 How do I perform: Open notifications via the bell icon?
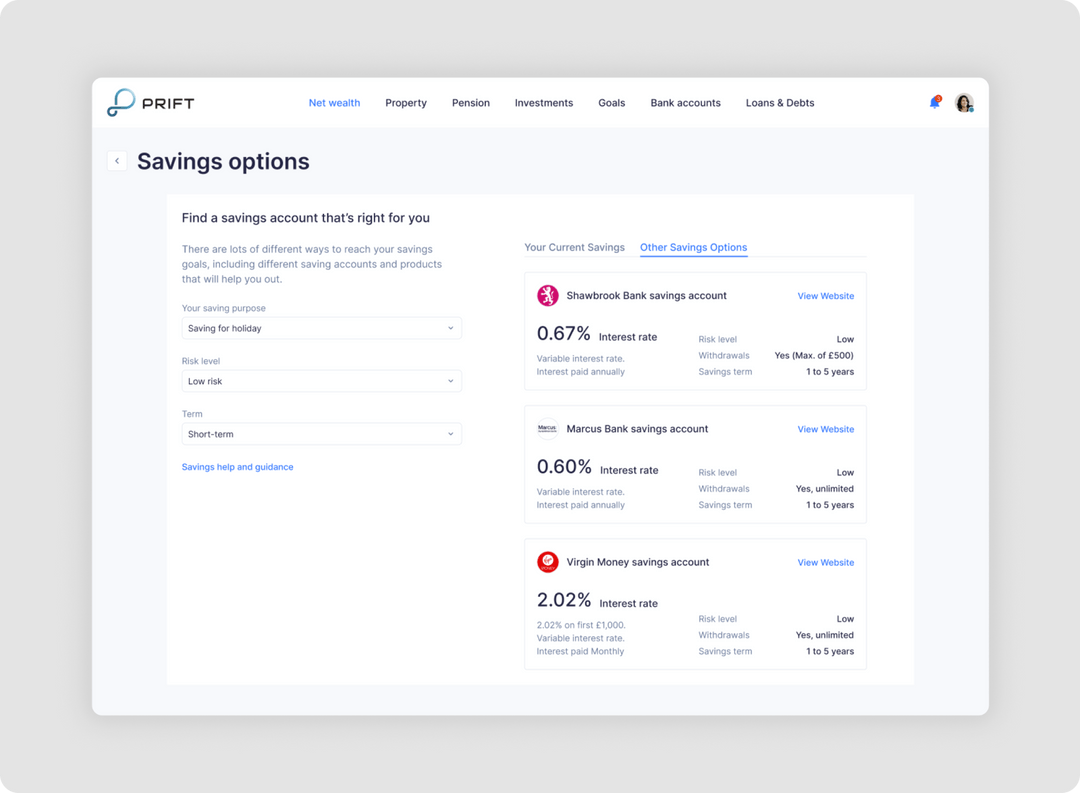click(x=934, y=103)
